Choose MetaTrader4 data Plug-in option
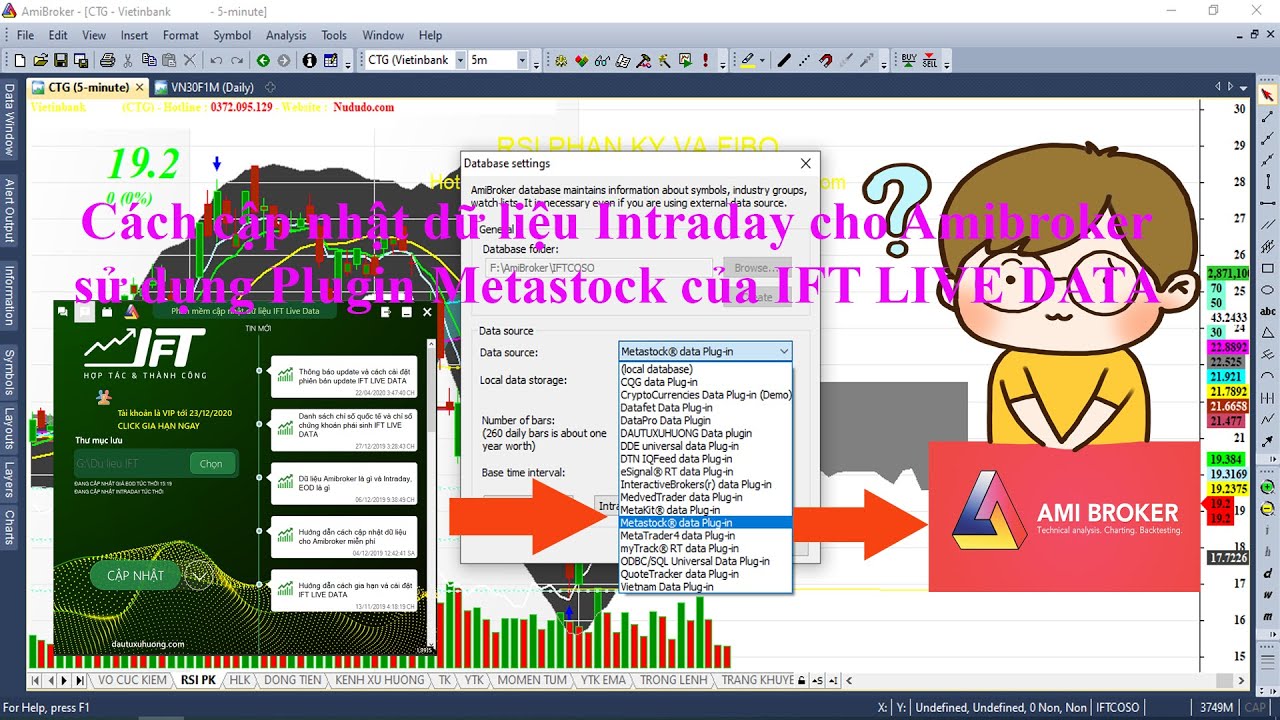 click(x=705, y=535)
